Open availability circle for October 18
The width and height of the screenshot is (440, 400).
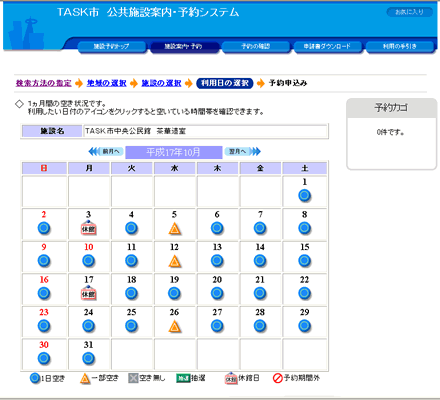pos(131,293)
